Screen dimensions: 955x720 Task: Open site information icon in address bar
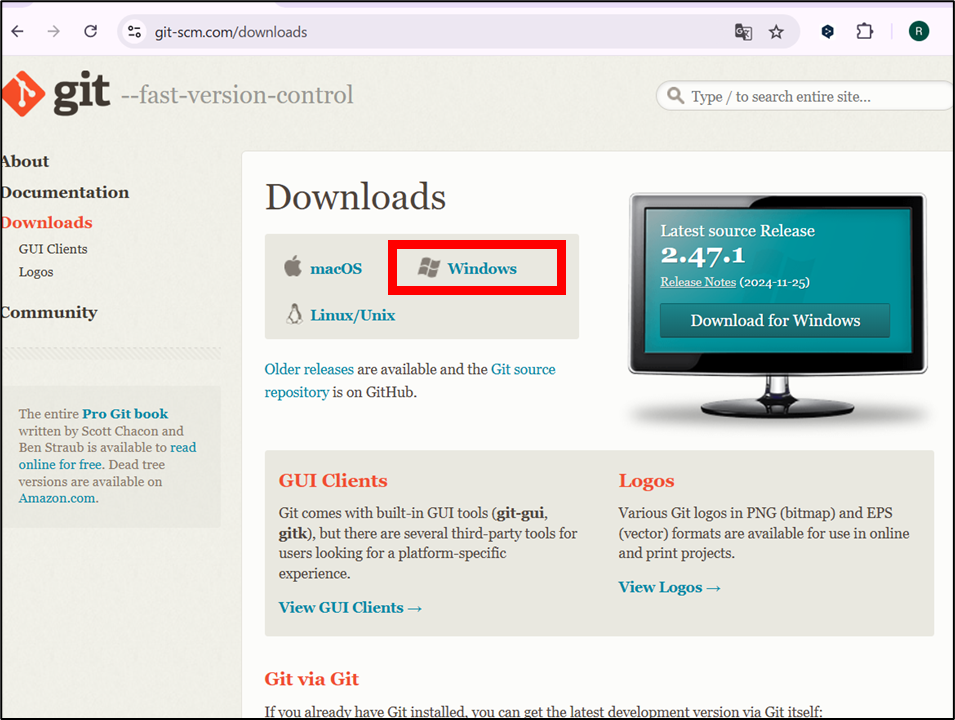[134, 32]
